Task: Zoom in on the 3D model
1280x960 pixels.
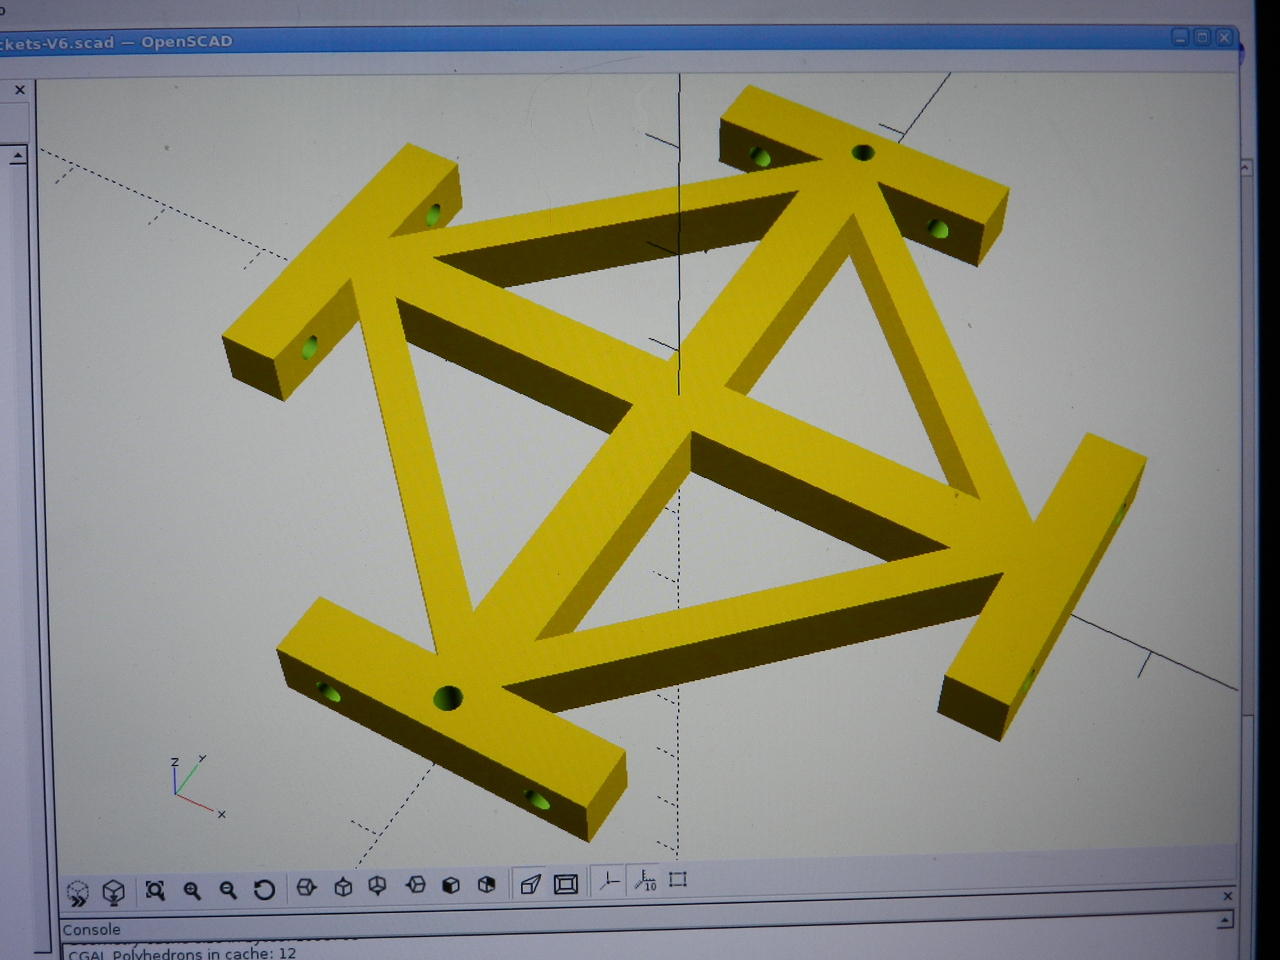Action: 192,890
